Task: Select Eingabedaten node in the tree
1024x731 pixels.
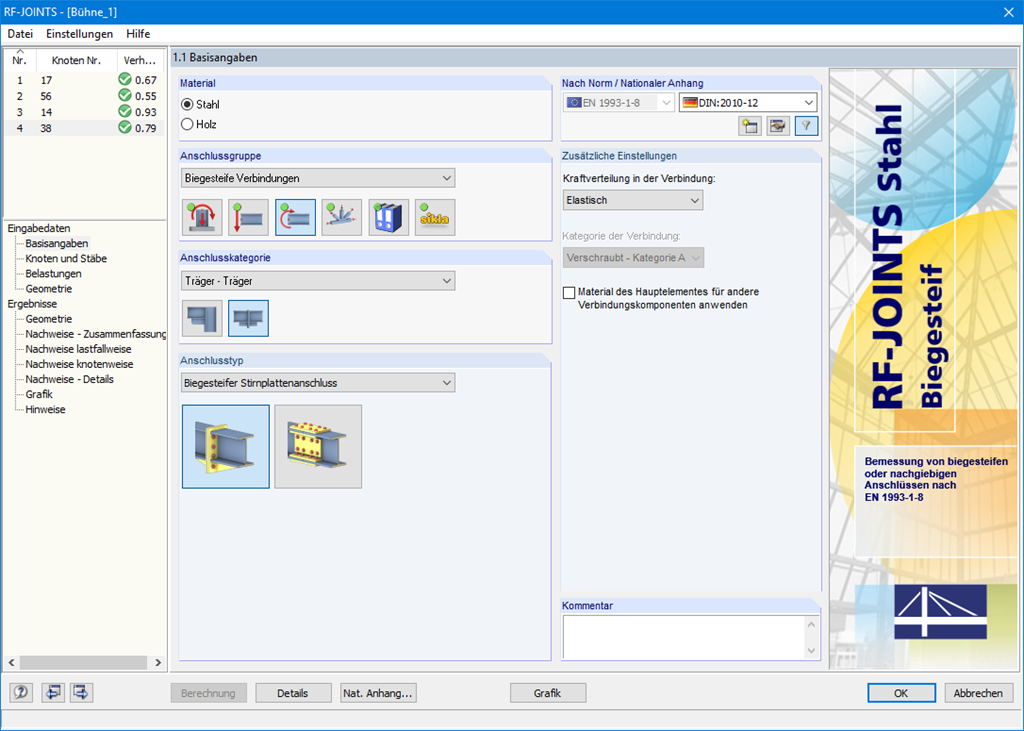Action: pos(39,229)
